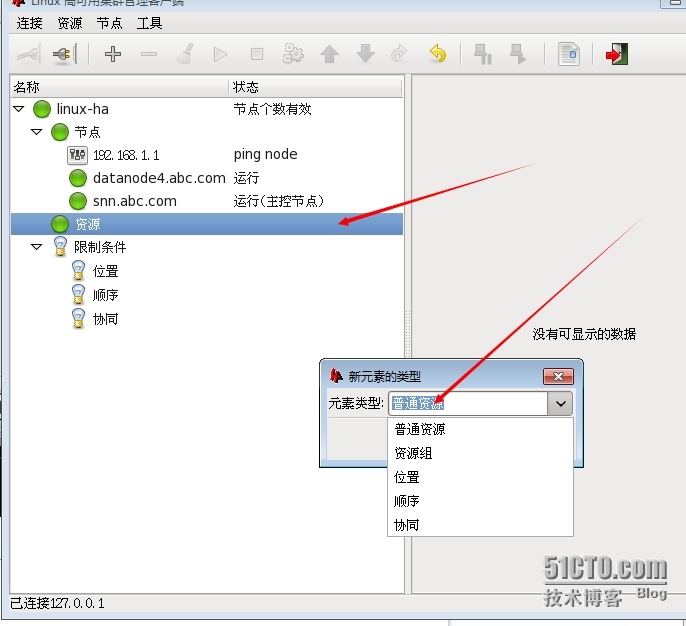Screen dimensions: 686x626
Task: Click the 节点个数有效 status text
Action: [272, 109]
